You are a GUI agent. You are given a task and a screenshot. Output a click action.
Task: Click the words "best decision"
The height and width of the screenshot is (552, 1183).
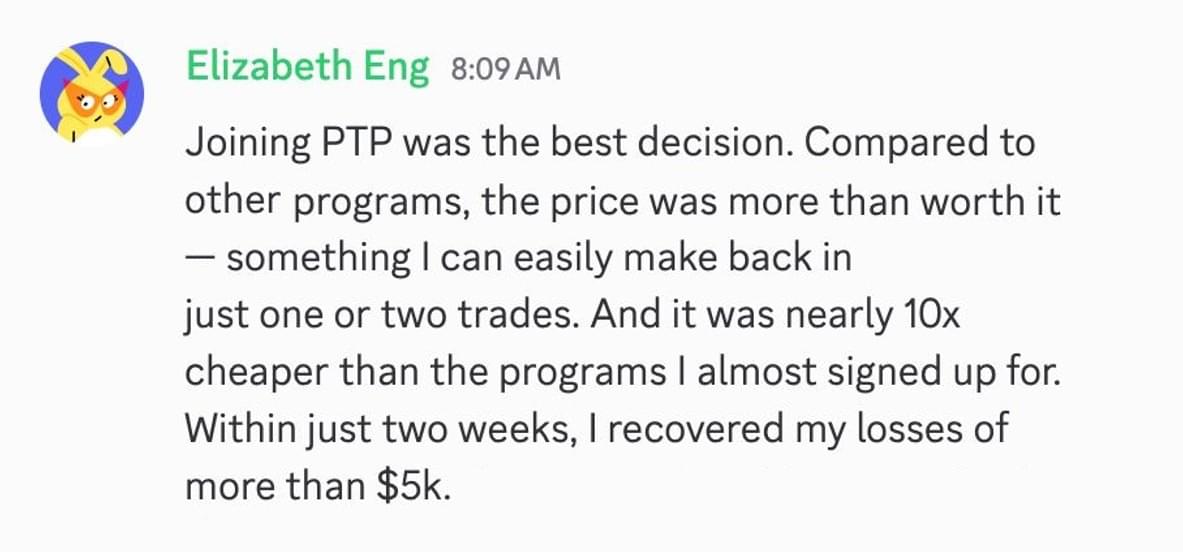click(670, 143)
